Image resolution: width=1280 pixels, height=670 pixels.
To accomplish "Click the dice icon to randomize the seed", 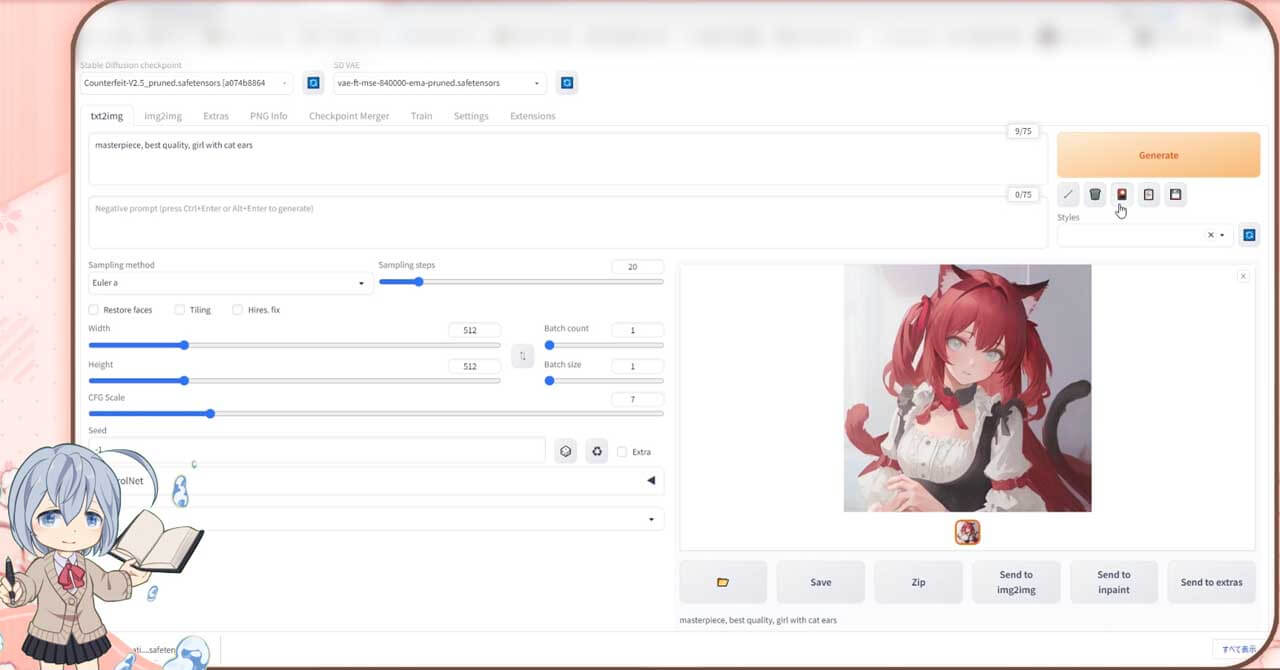I will pos(565,450).
